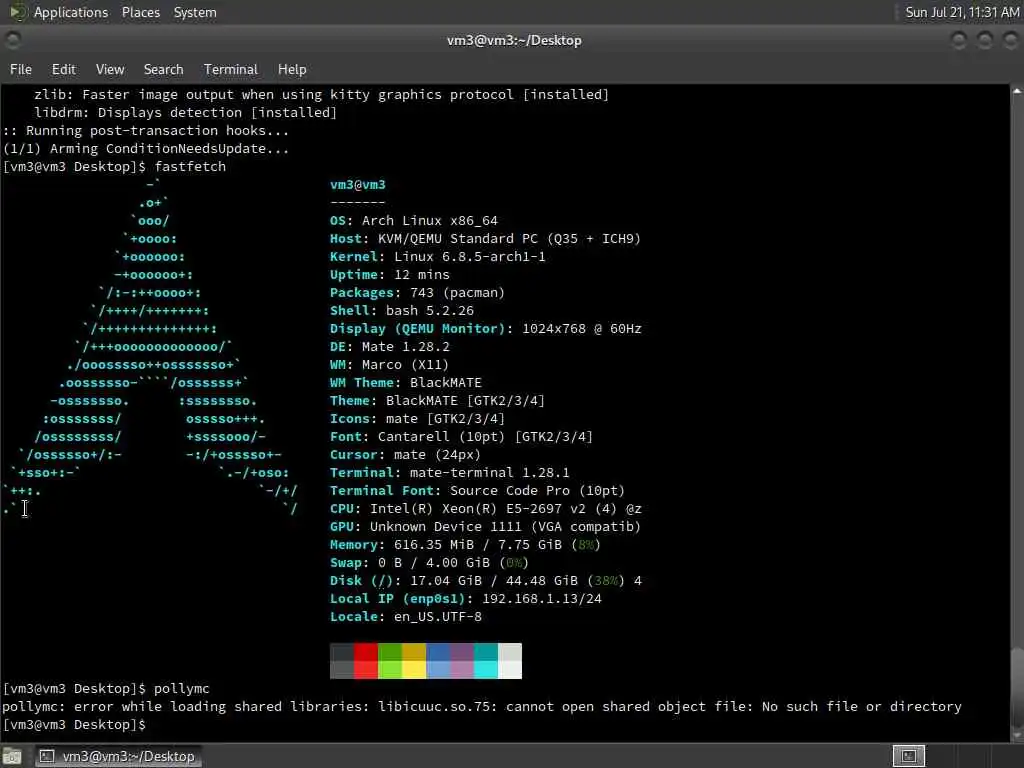Click the 'Packages: 743 (pacman)' line
The image size is (1024, 768).
click(x=417, y=293)
